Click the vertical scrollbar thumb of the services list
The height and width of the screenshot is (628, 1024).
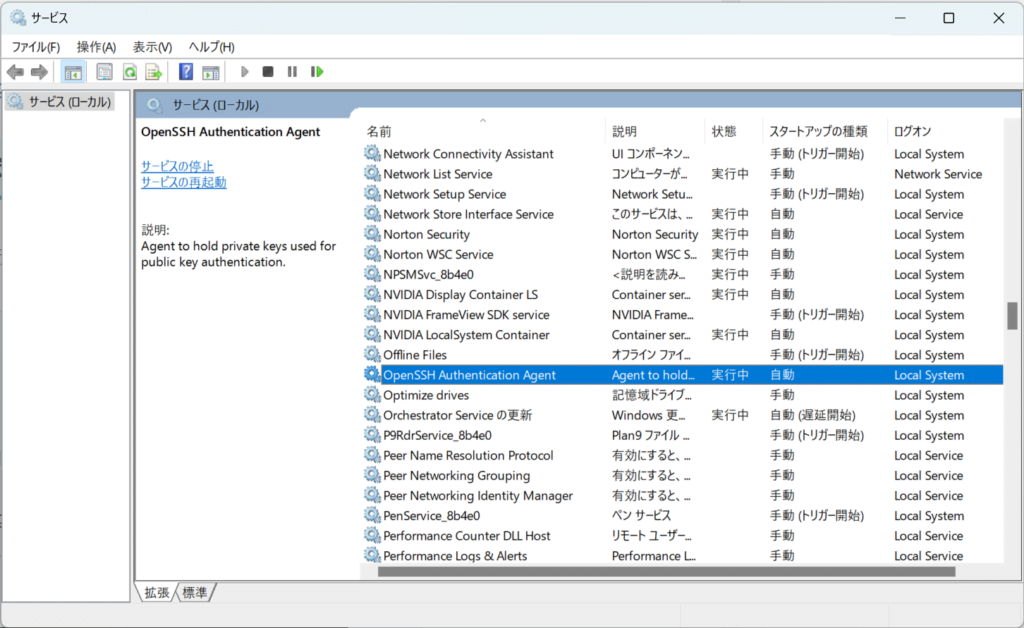pyautogui.click(x=1012, y=316)
